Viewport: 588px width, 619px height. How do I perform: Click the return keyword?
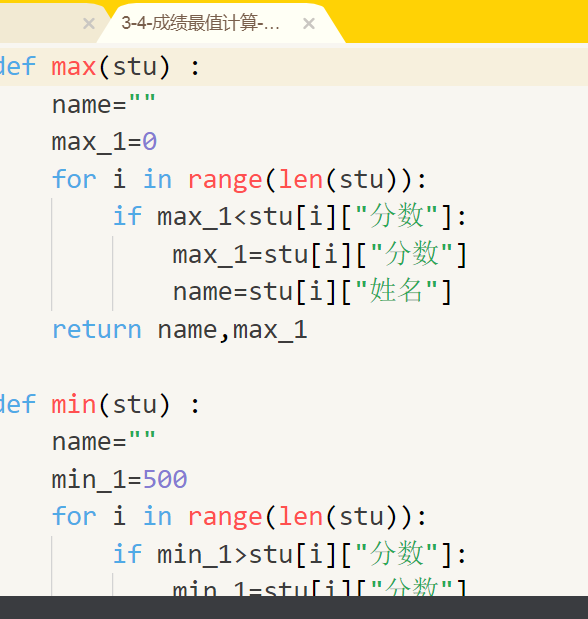97,330
